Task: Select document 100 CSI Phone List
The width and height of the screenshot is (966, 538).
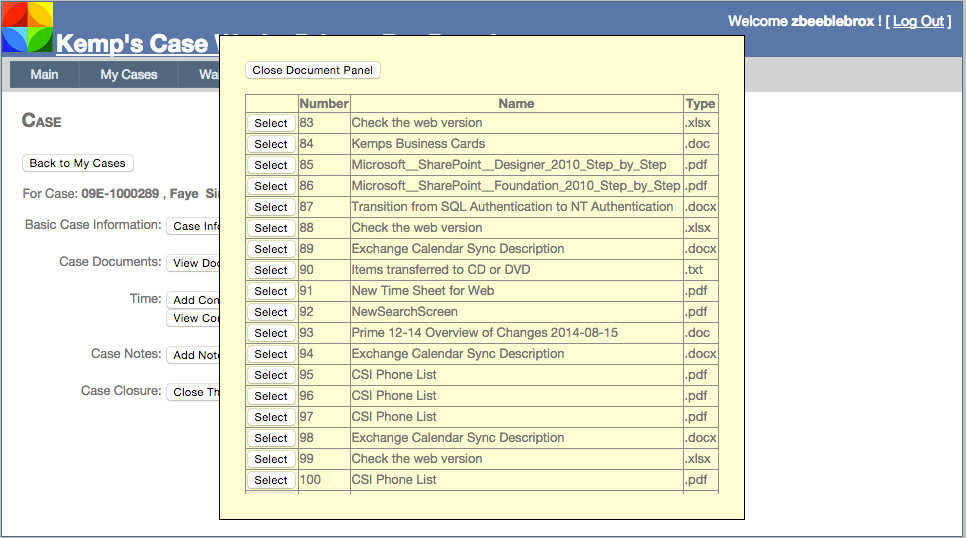Action: coord(270,480)
